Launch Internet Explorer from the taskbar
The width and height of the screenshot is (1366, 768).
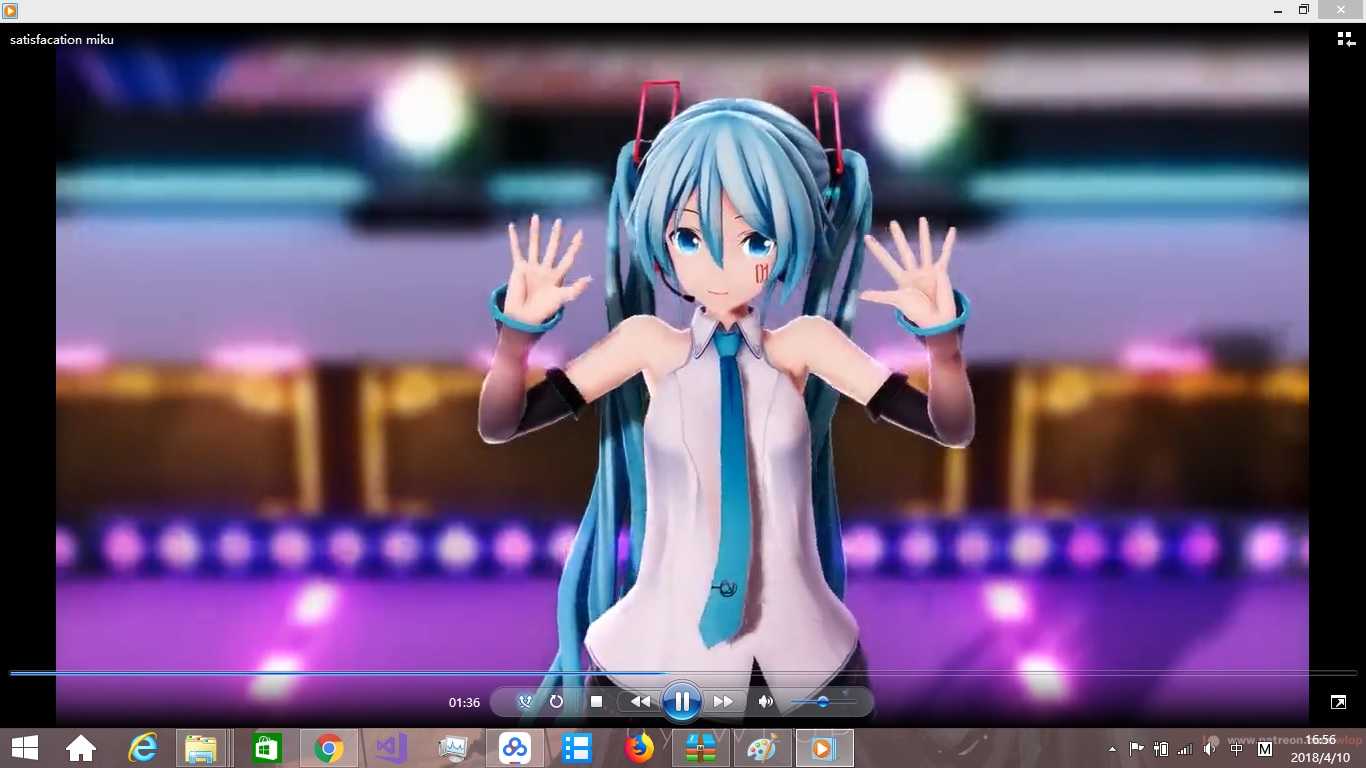pyautogui.click(x=143, y=748)
